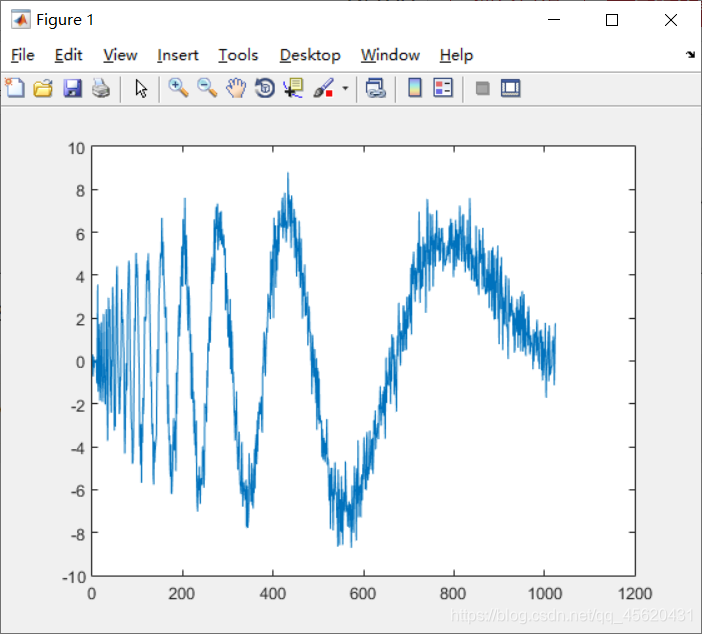Enable the Rotate 3D tool
The height and width of the screenshot is (634, 702).
265,88
